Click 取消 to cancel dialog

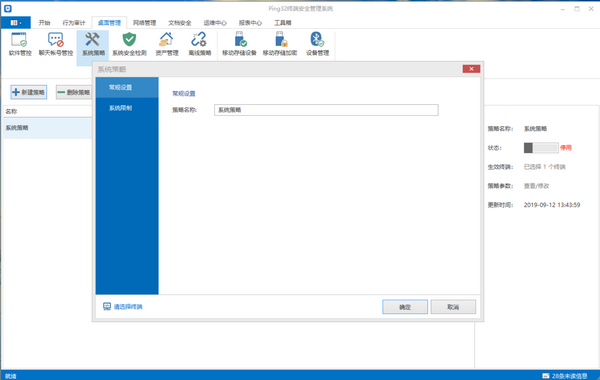coord(453,307)
